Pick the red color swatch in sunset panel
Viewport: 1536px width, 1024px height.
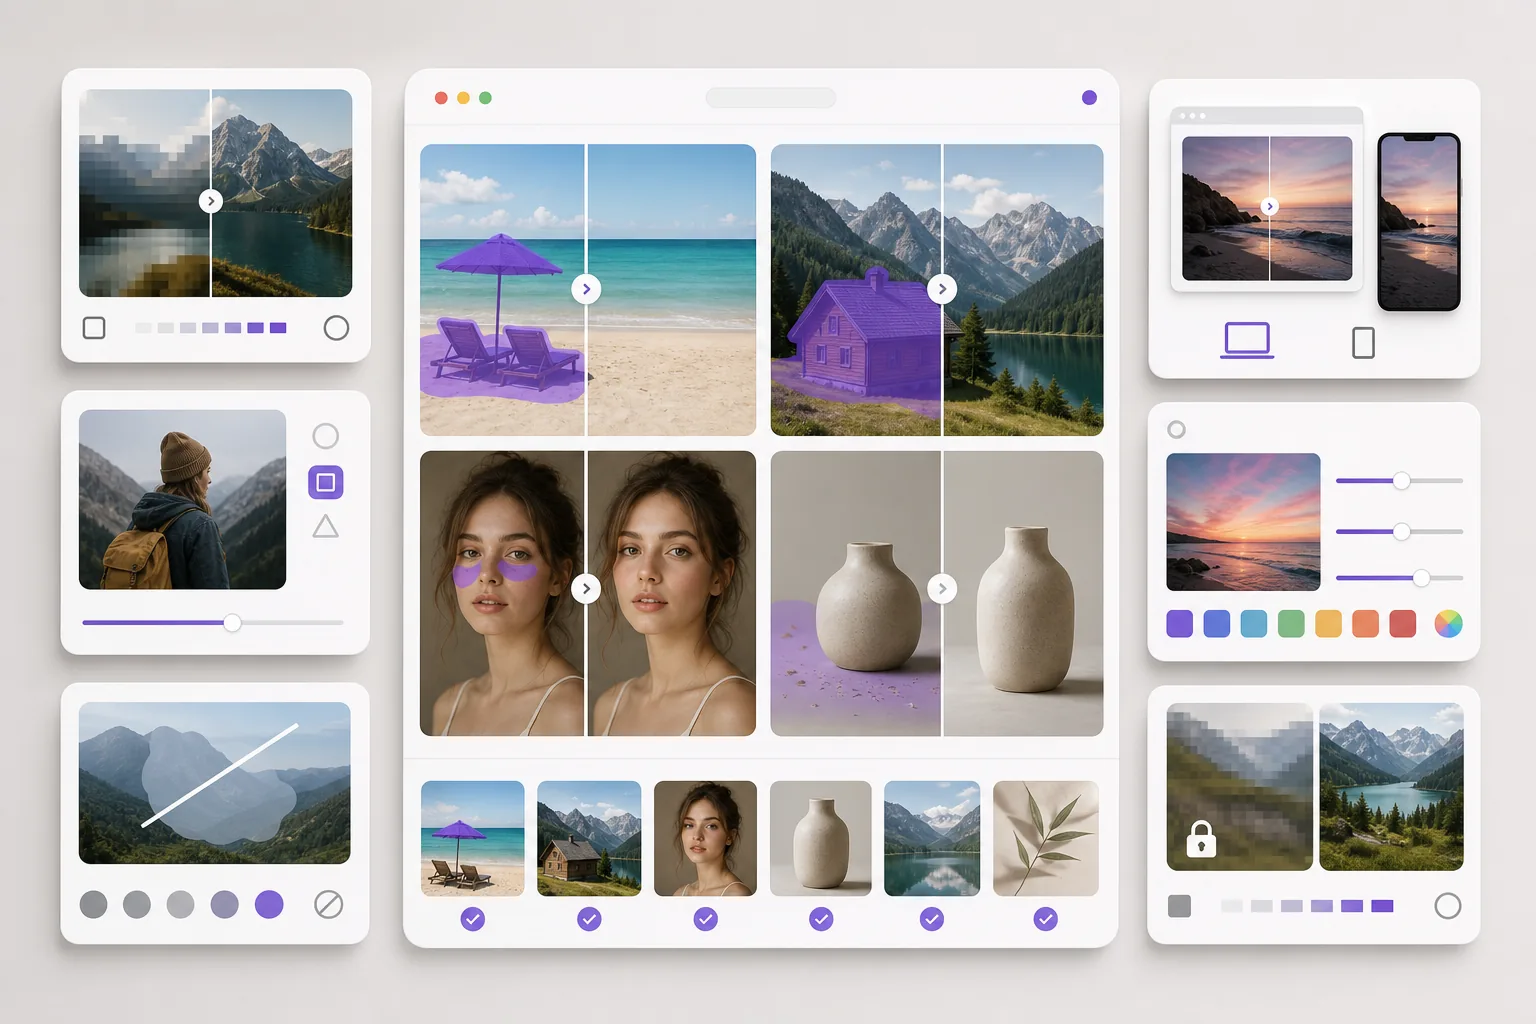click(x=1403, y=624)
